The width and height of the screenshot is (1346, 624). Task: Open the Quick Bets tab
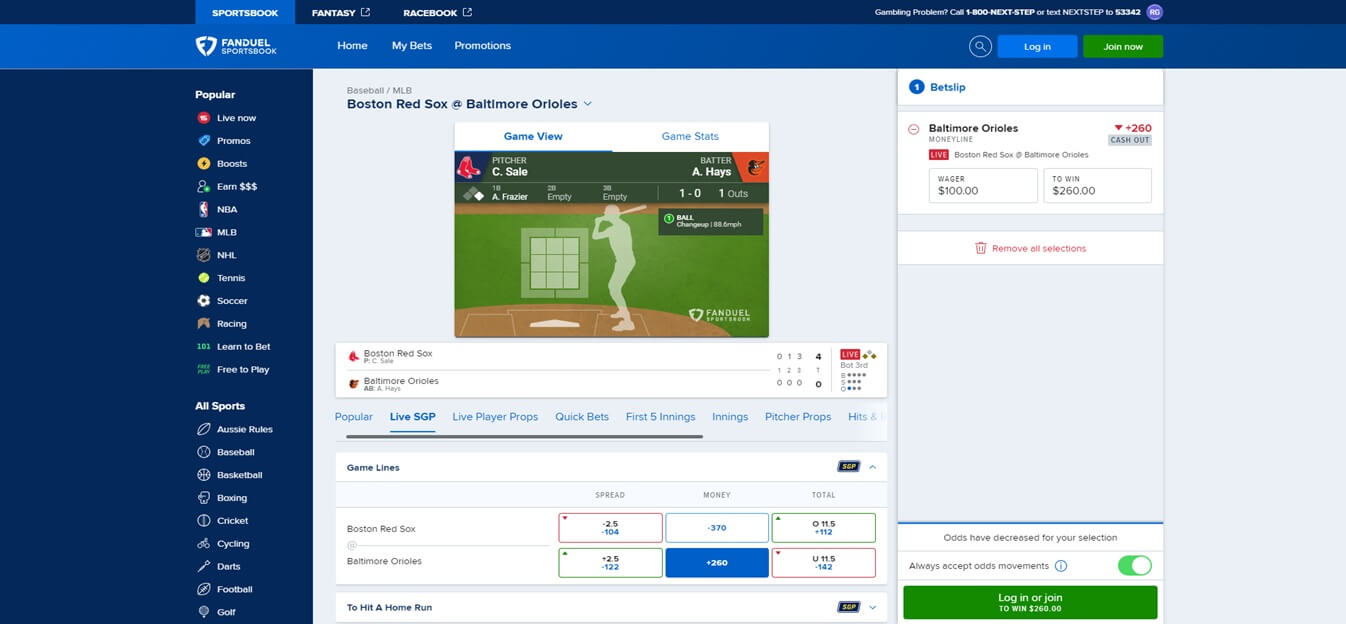click(582, 417)
